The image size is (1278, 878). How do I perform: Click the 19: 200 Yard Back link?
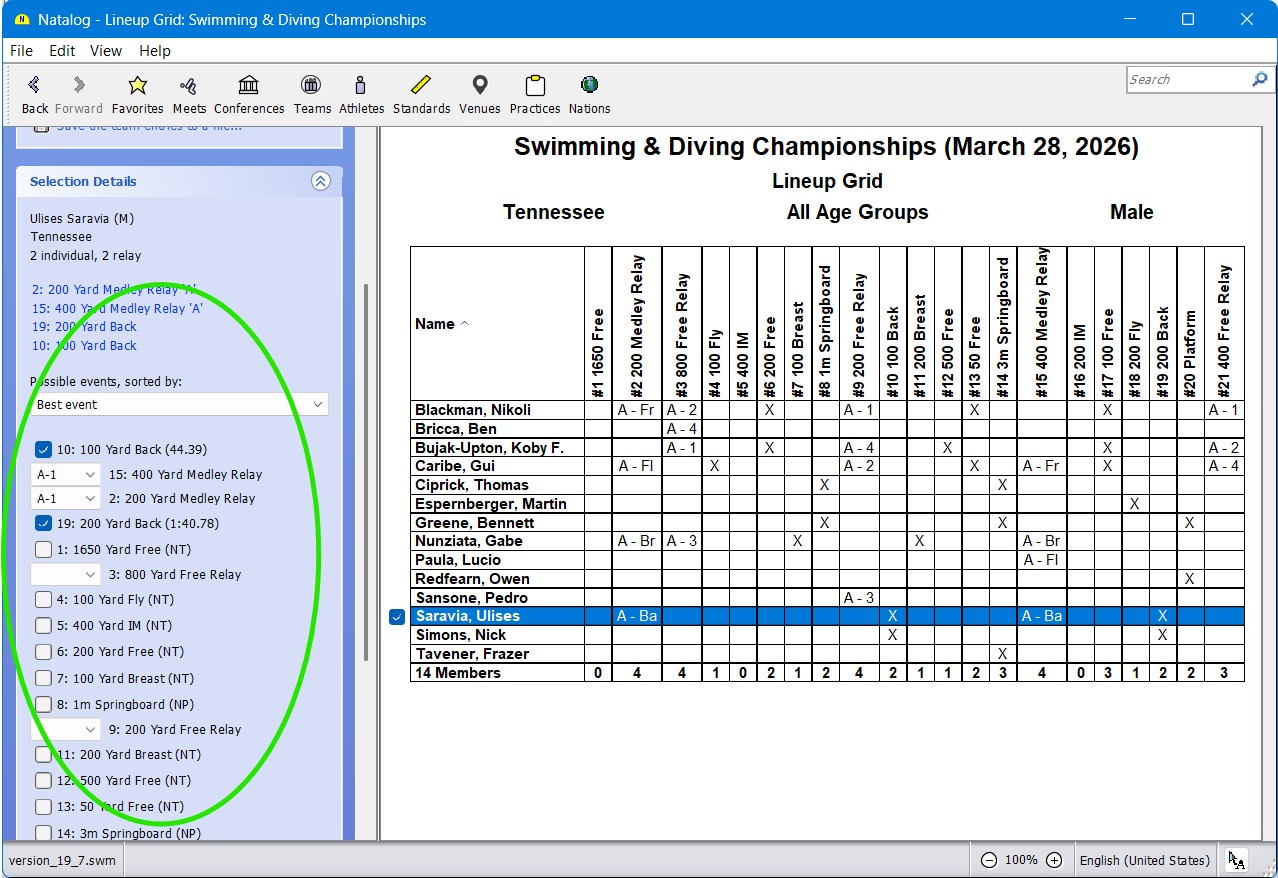tap(84, 327)
